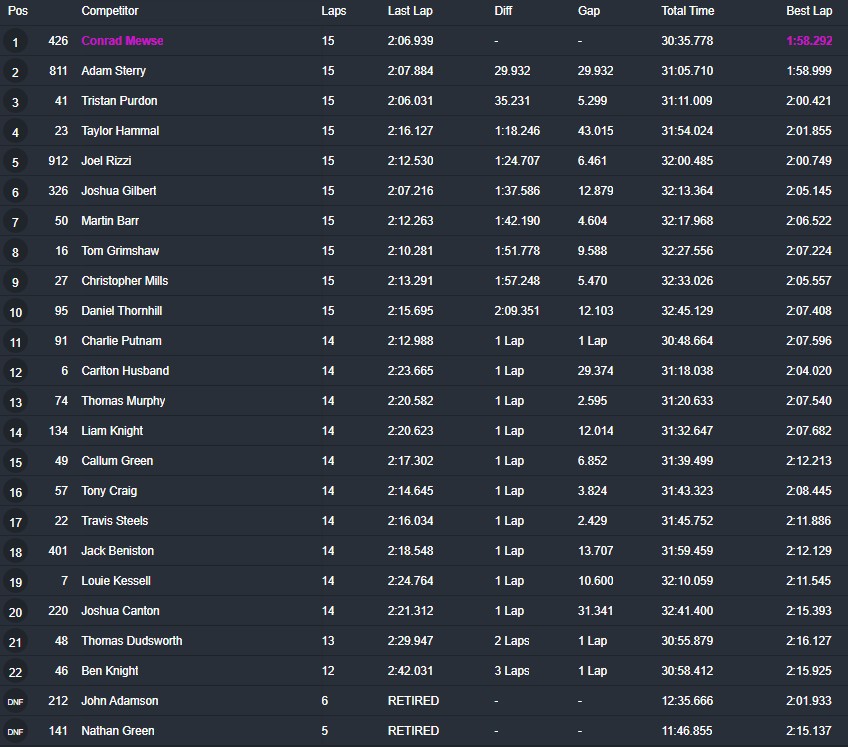
Task: Click position 22 circle badge
Action: 15,671
